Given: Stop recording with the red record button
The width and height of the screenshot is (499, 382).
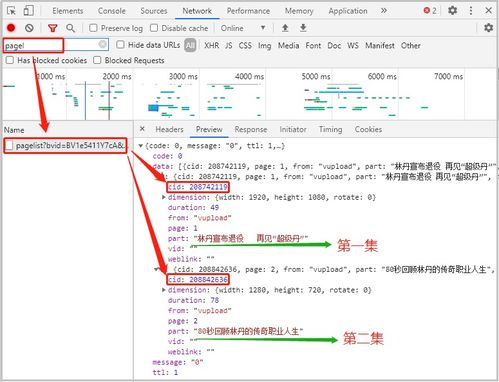Looking at the screenshot, I should [11, 28].
